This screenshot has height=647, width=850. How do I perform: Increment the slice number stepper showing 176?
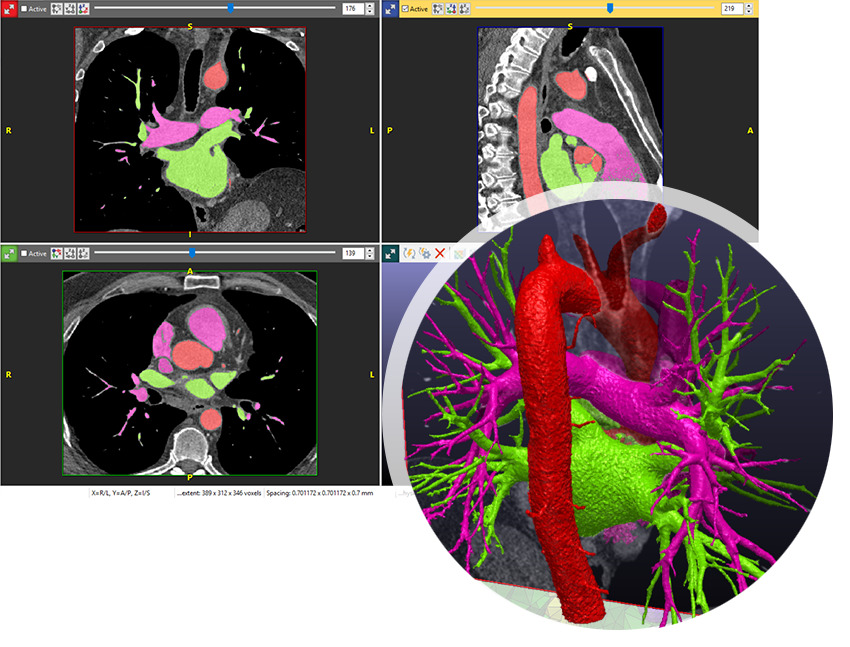(x=369, y=5)
